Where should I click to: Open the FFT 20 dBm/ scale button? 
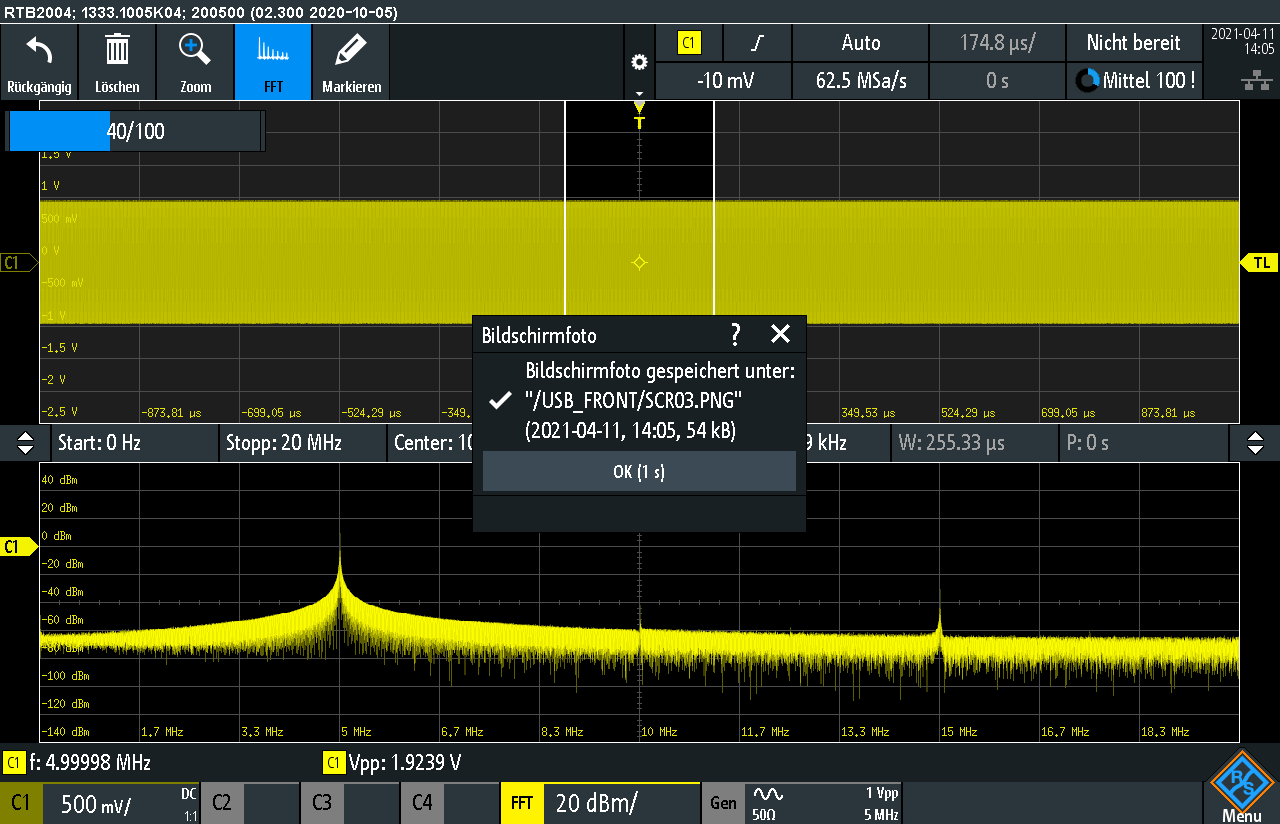pos(599,803)
